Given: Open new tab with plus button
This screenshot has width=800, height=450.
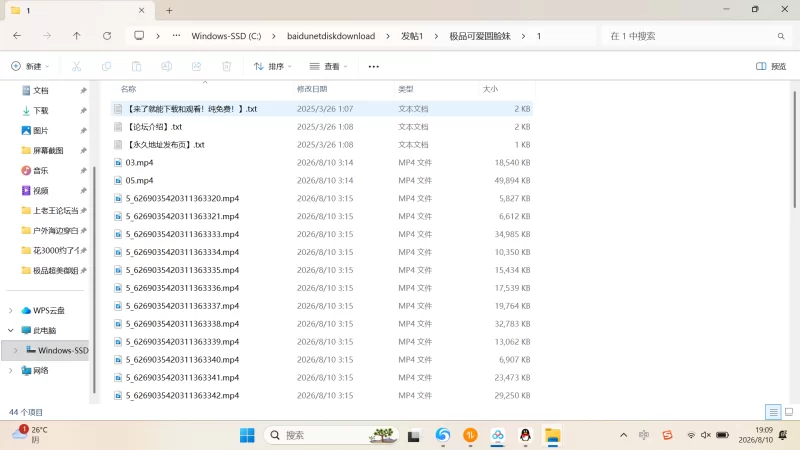Looking at the screenshot, I should point(169,10).
